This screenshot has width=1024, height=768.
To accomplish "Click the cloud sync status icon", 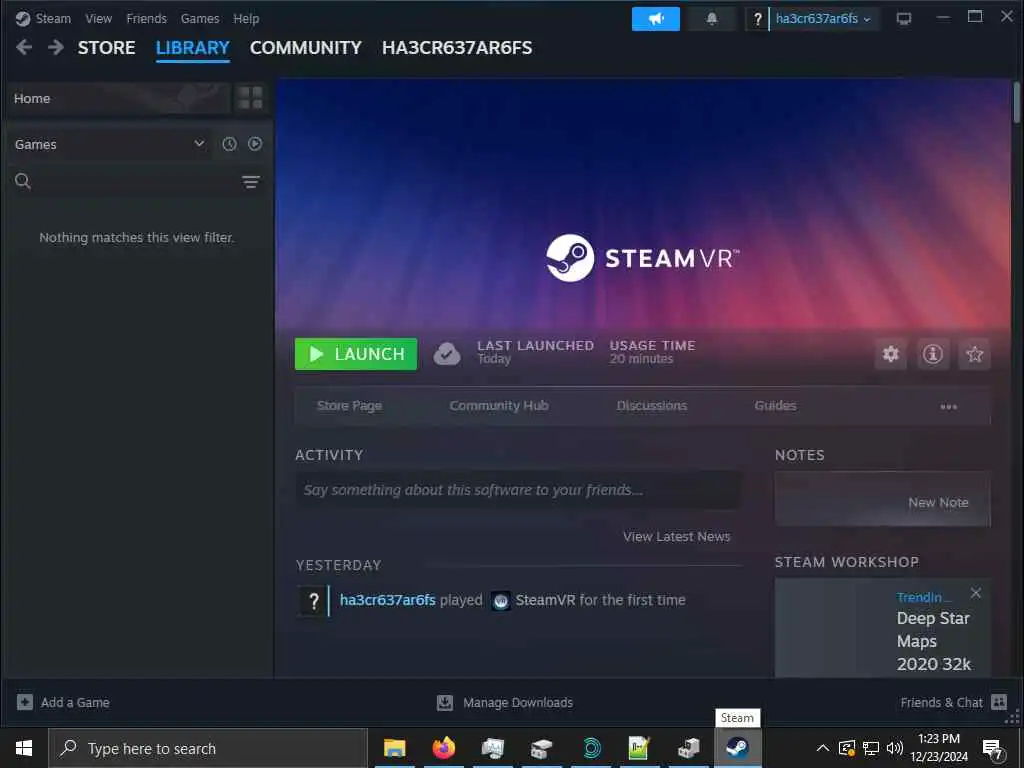I will [x=447, y=354].
